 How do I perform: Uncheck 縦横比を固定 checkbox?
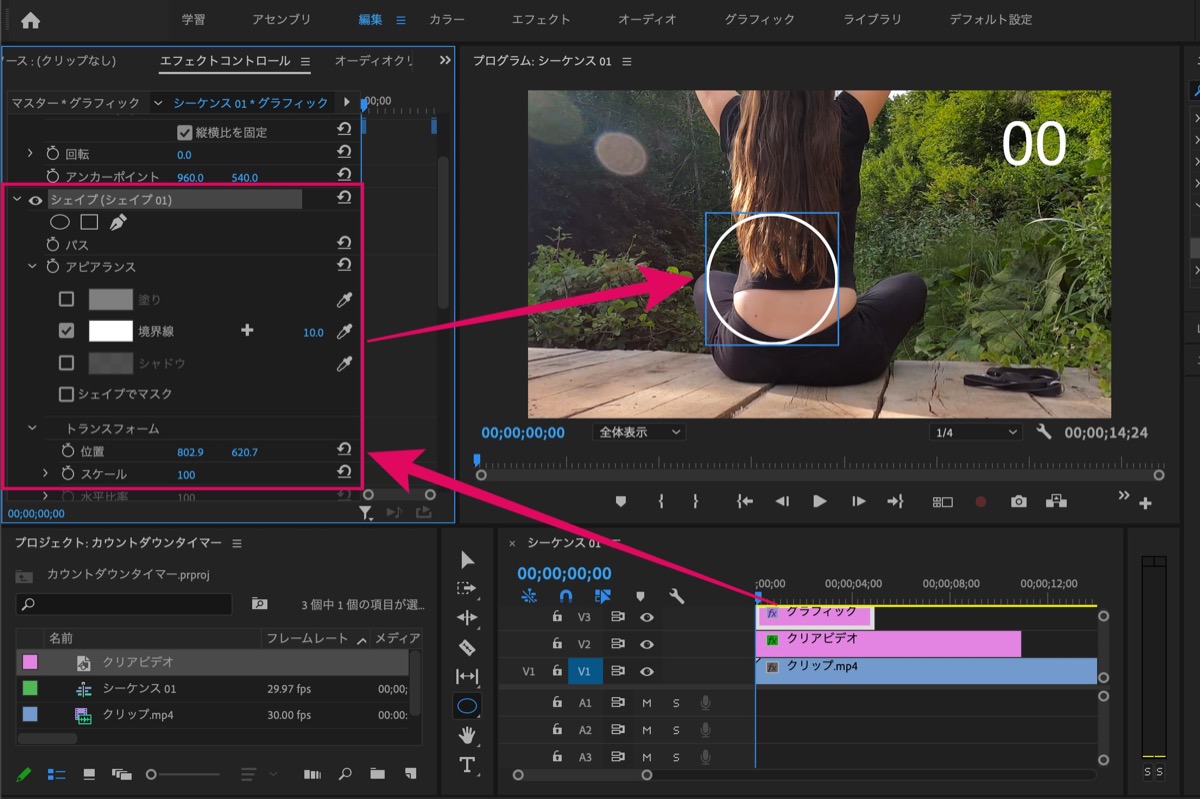[x=184, y=132]
